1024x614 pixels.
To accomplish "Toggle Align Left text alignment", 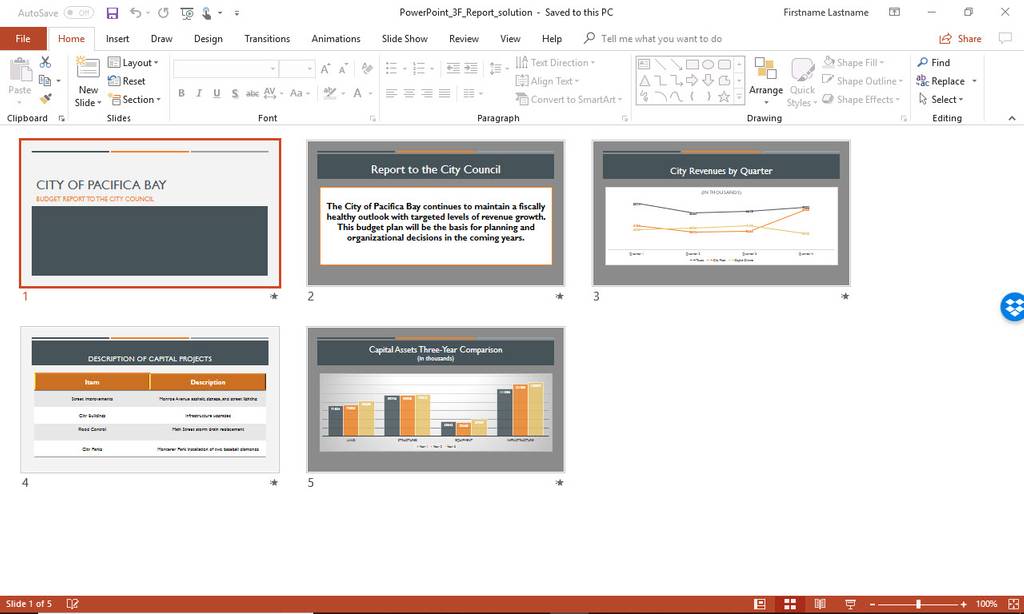I will click(392, 93).
